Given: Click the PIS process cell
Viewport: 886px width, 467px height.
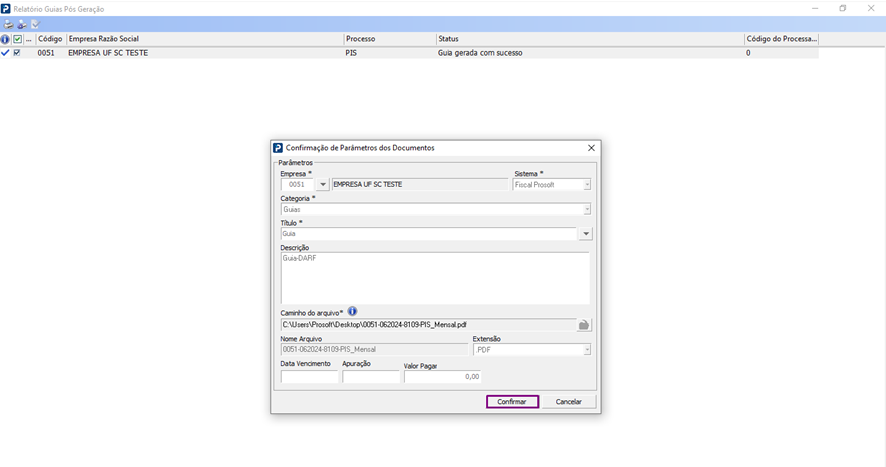Looking at the screenshot, I should (351, 53).
